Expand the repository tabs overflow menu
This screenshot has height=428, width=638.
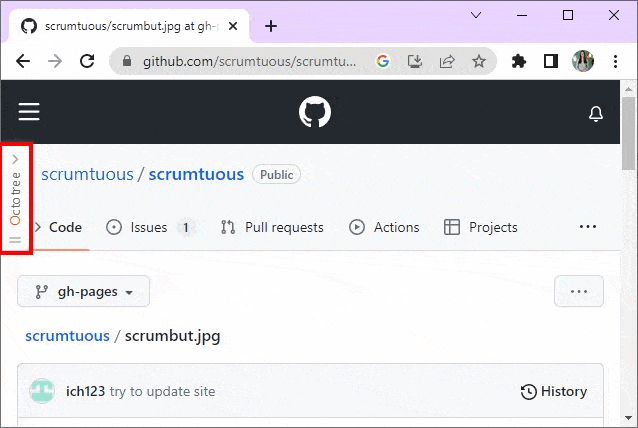pos(587,227)
